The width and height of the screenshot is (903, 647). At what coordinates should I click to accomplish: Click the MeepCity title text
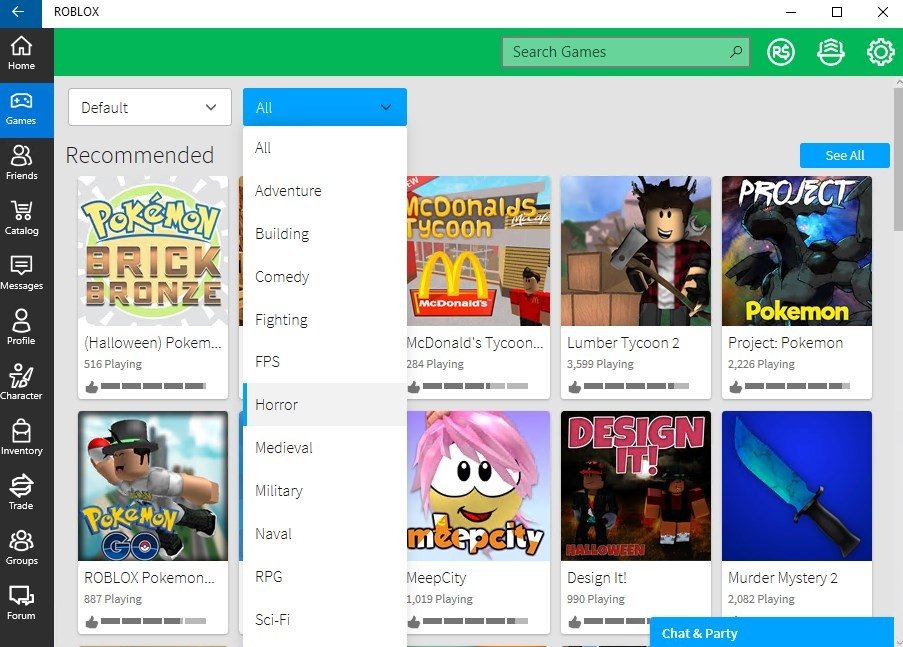click(x=437, y=578)
